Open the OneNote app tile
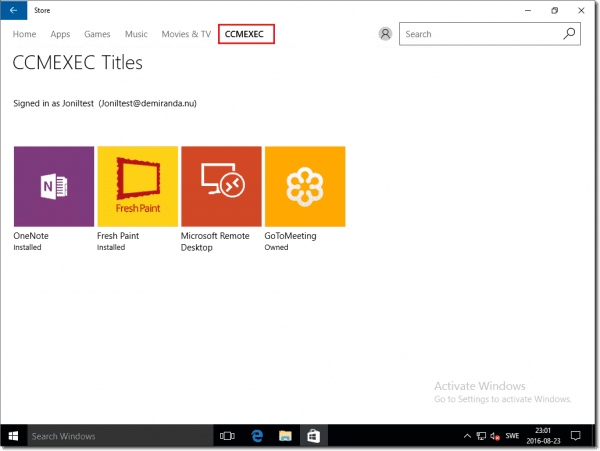The width and height of the screenshot is (600, 451). point(54,186)
